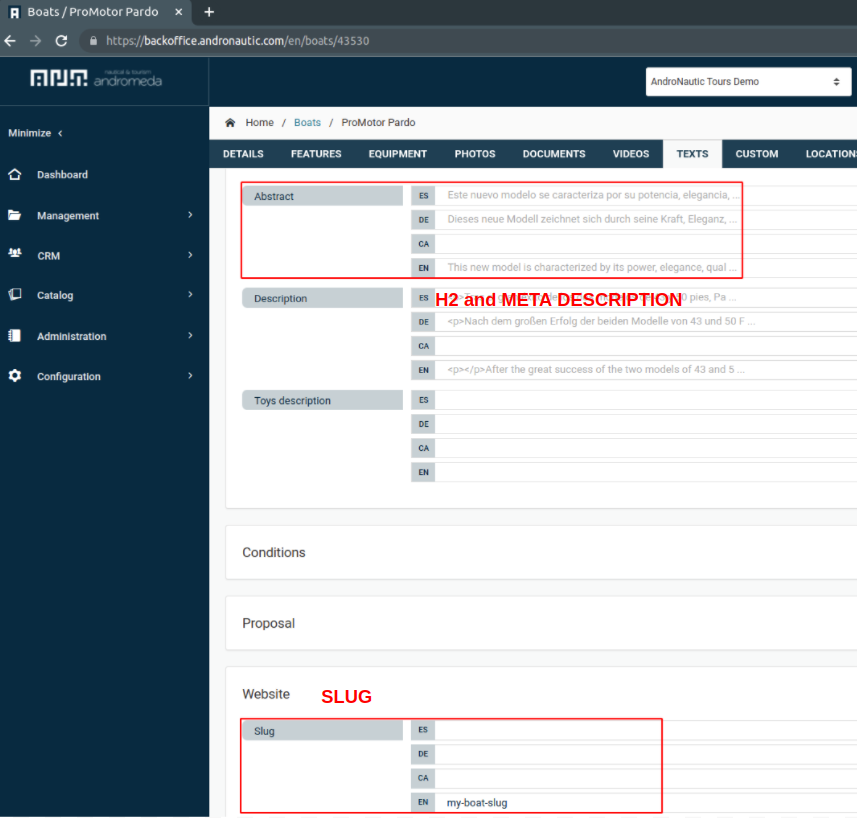Click the Toys description CA field
The height and width of the screenshot is (818, 857).
pos(645,448)
